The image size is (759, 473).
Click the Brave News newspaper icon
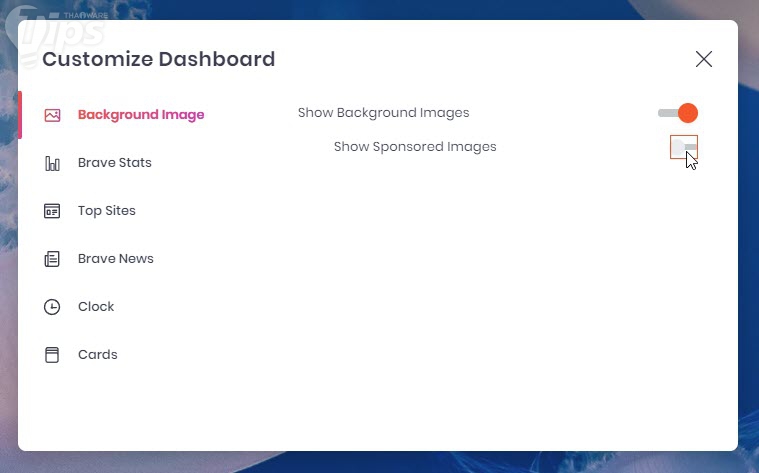52,259
